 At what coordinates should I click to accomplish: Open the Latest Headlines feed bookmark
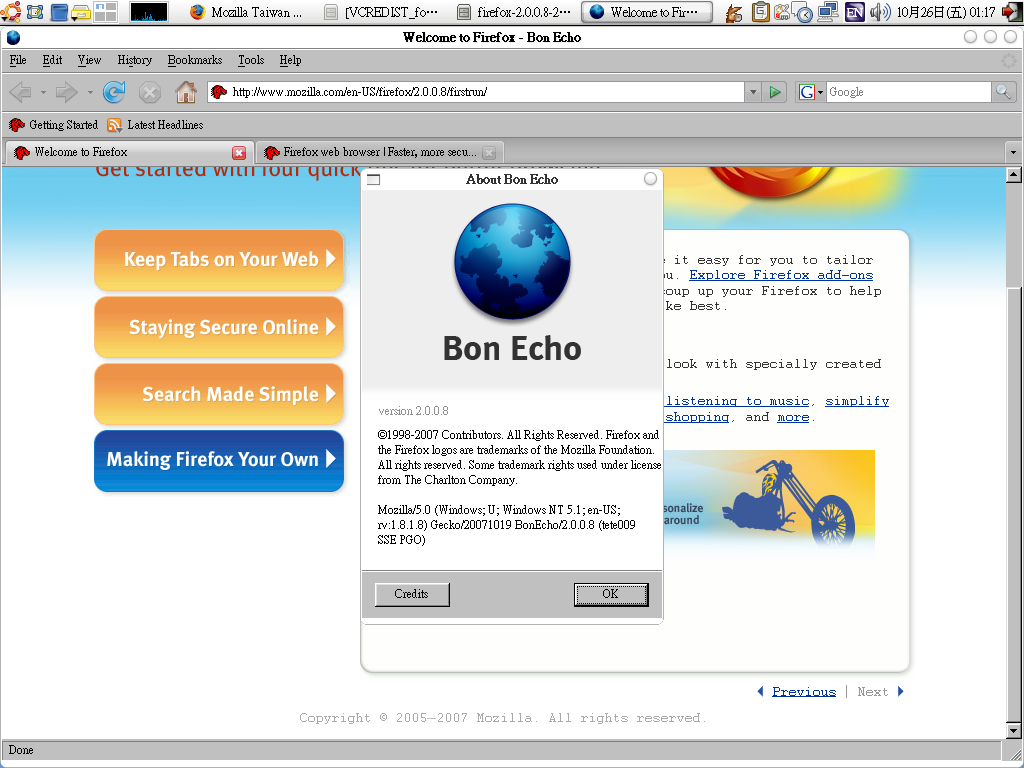[155, 125]
